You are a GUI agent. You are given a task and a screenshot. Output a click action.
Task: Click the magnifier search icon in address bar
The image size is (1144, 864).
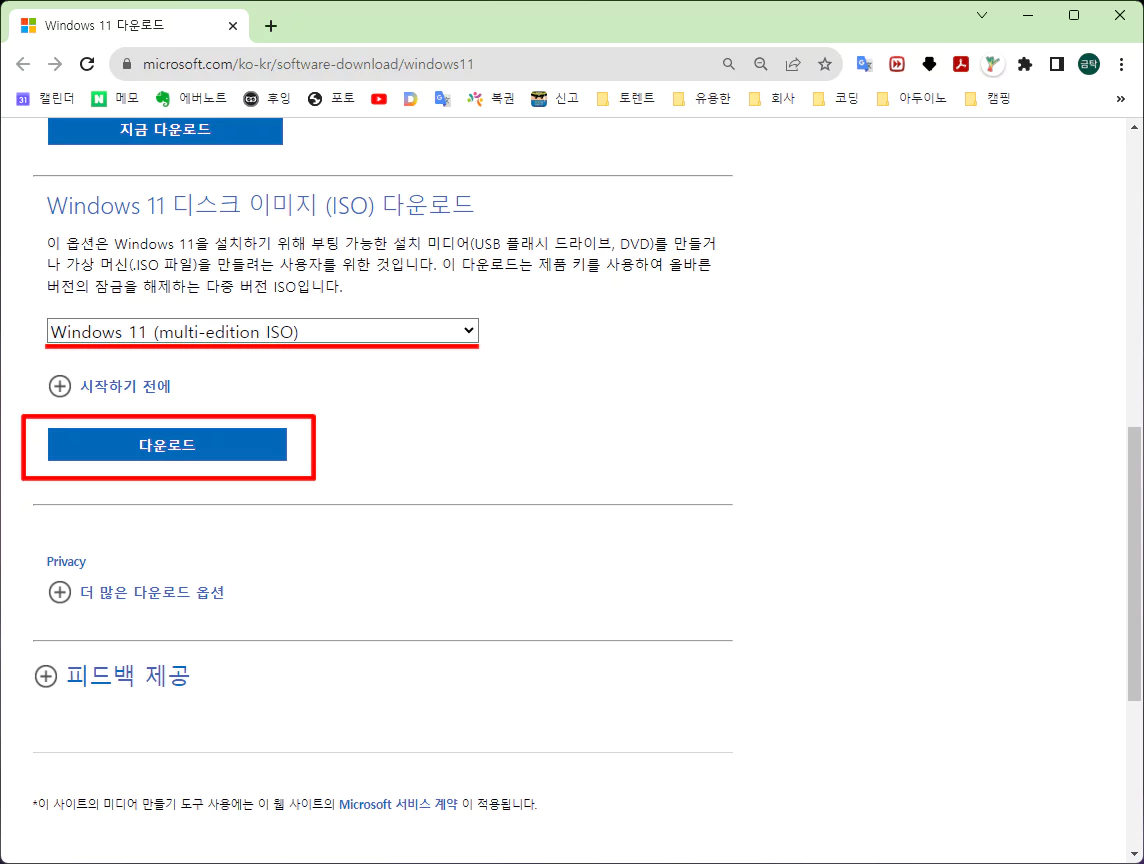click(x=728, y=64)
